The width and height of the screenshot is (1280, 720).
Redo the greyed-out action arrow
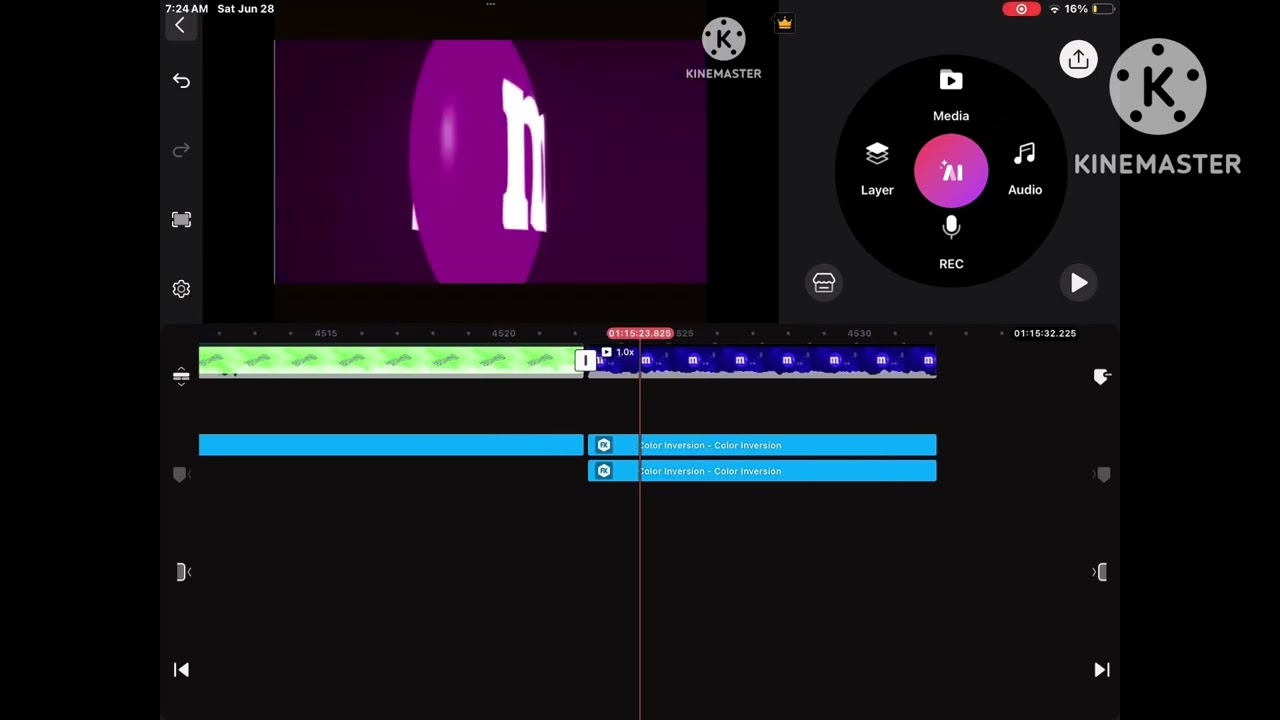pyautogui.click(x=181, y=150)
